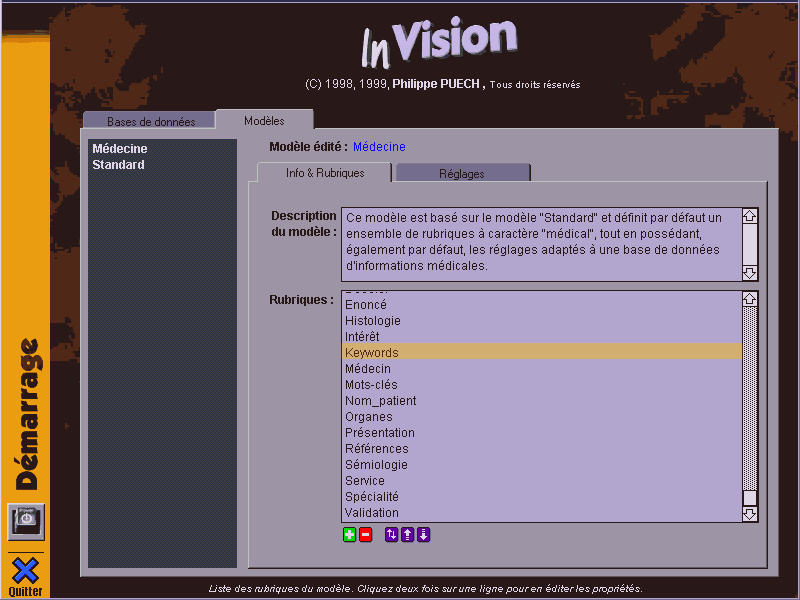The width and height of the screenshot is (800, 600).
Task: Select the Info & Rubriques tab
Action: [x=325, y=173]
